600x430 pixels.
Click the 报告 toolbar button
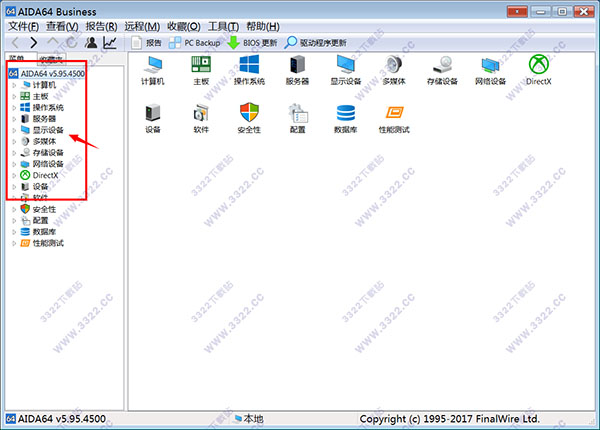(146, 42)
